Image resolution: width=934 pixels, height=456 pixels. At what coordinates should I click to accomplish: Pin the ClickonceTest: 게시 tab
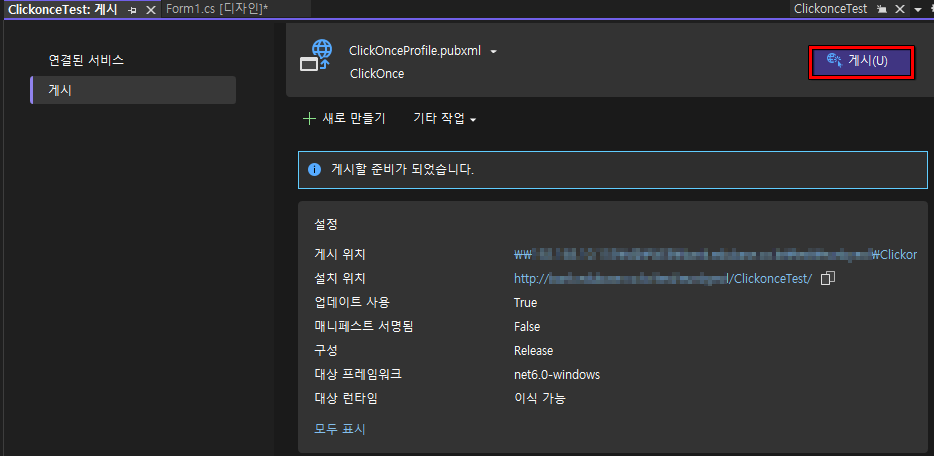133,10
